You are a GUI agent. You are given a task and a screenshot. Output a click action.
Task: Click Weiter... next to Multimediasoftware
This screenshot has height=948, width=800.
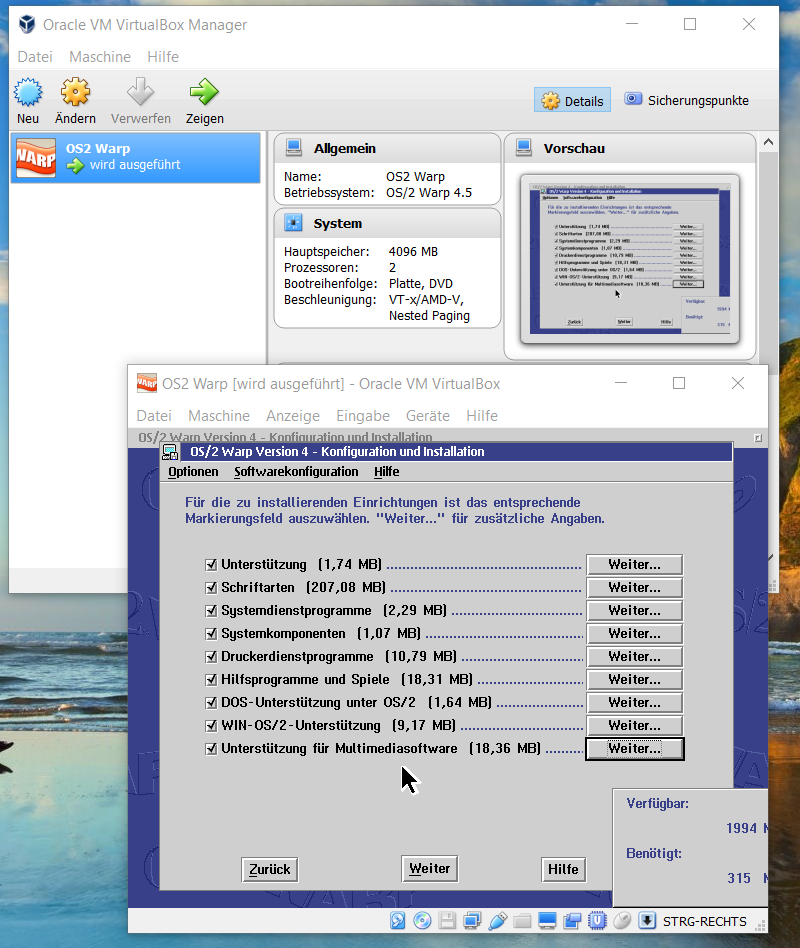(x=634, y=748)
